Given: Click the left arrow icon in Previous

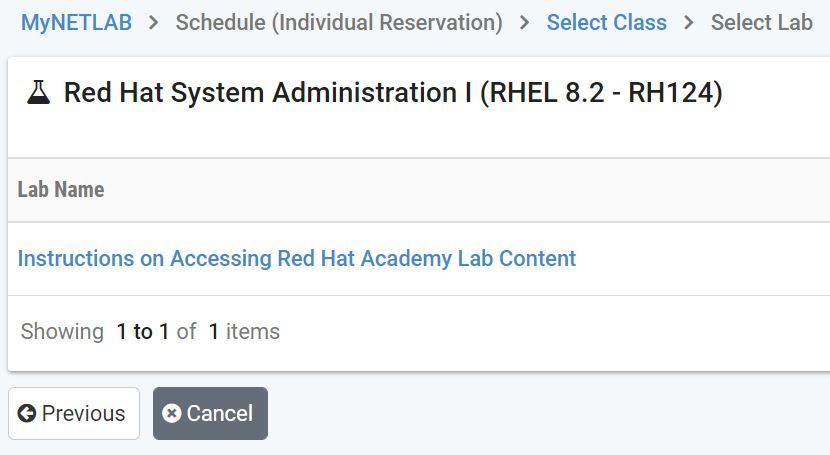Looking at the screenshot, I should coord(27,413).
